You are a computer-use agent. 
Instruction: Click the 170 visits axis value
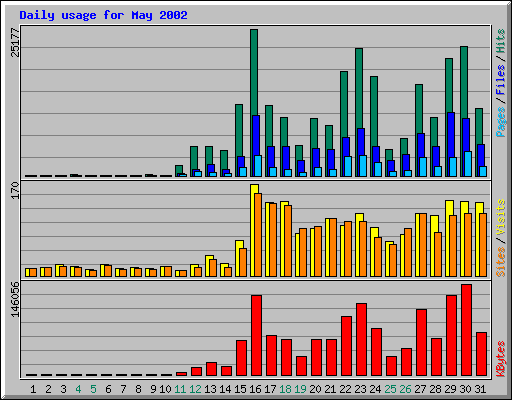[15, 190]
